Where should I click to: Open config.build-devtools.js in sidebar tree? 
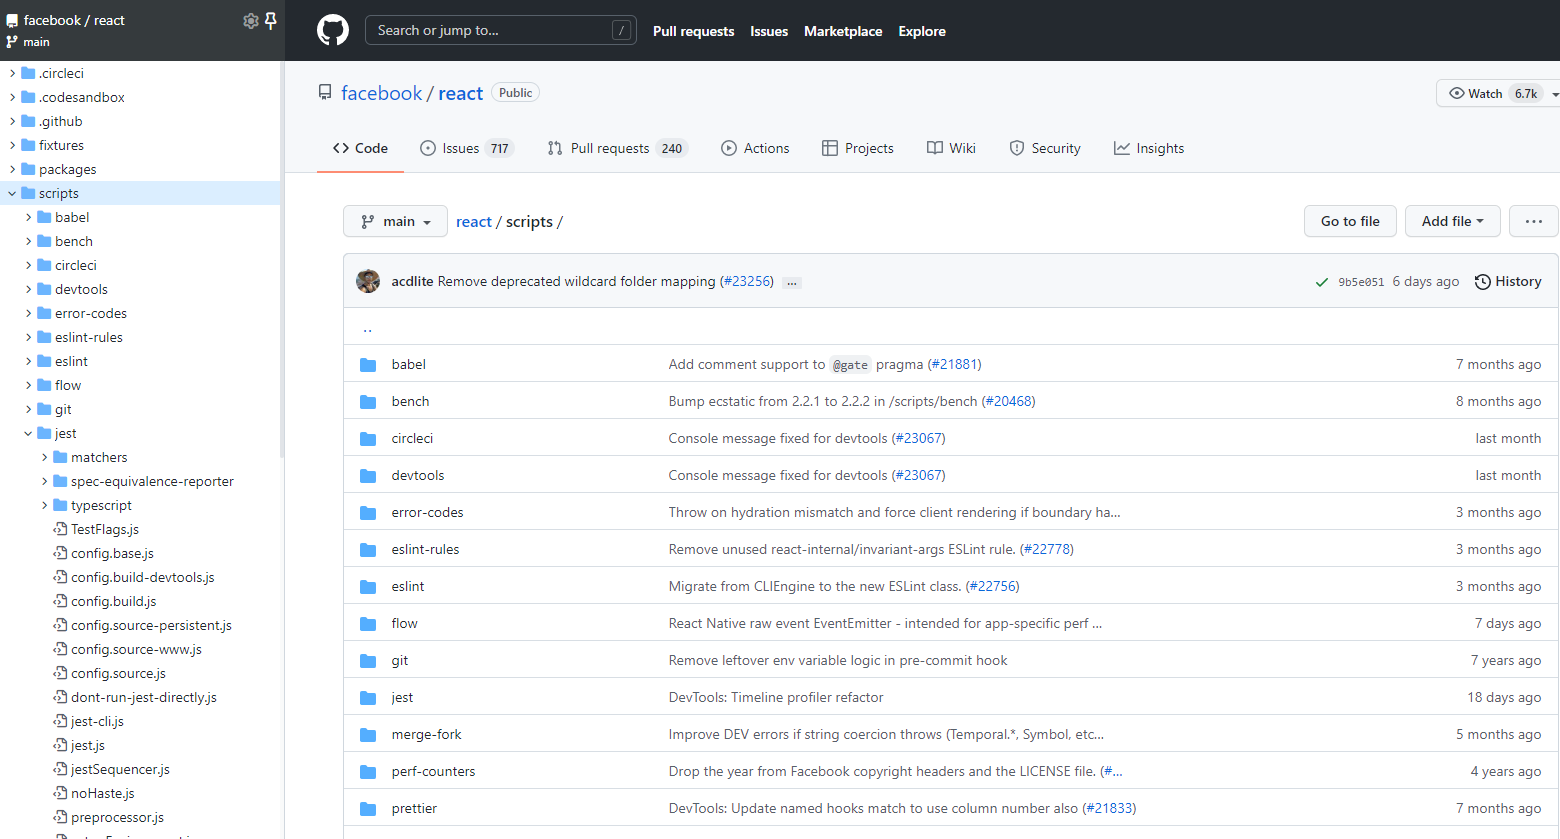pos(143,577)
